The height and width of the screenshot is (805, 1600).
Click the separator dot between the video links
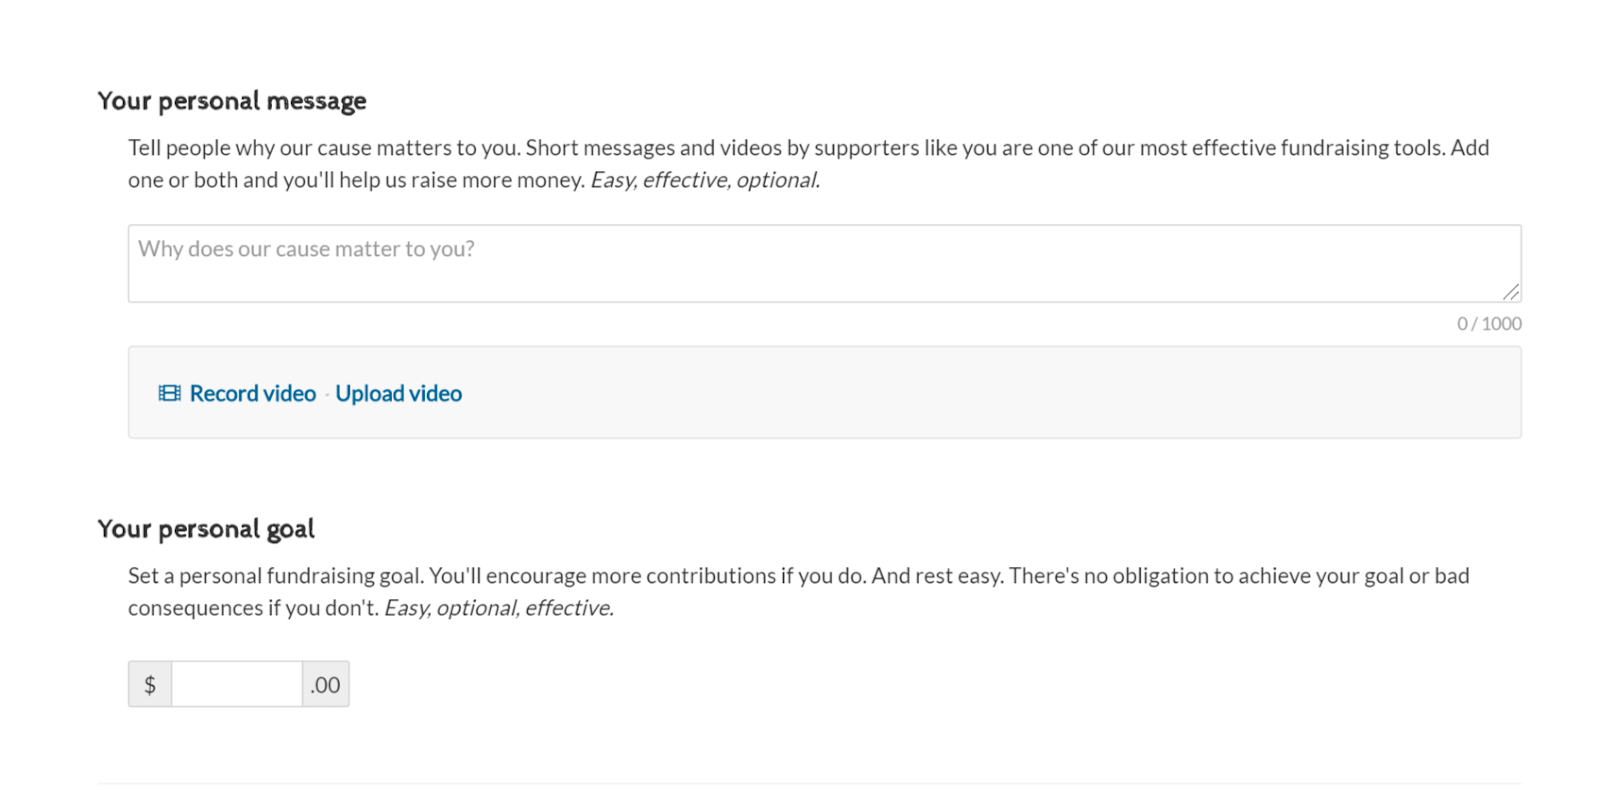[x=326, y=395]
